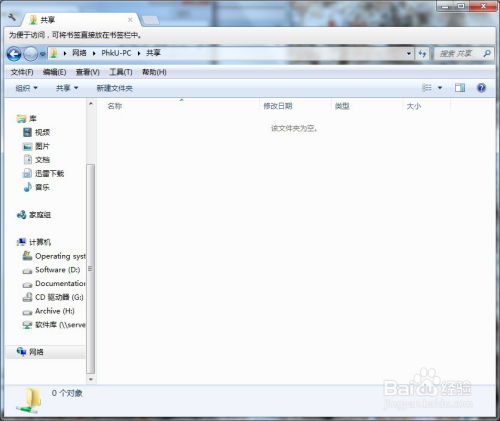
Task: Click the 搜索 共享 search field
Action: coord(458,53)
